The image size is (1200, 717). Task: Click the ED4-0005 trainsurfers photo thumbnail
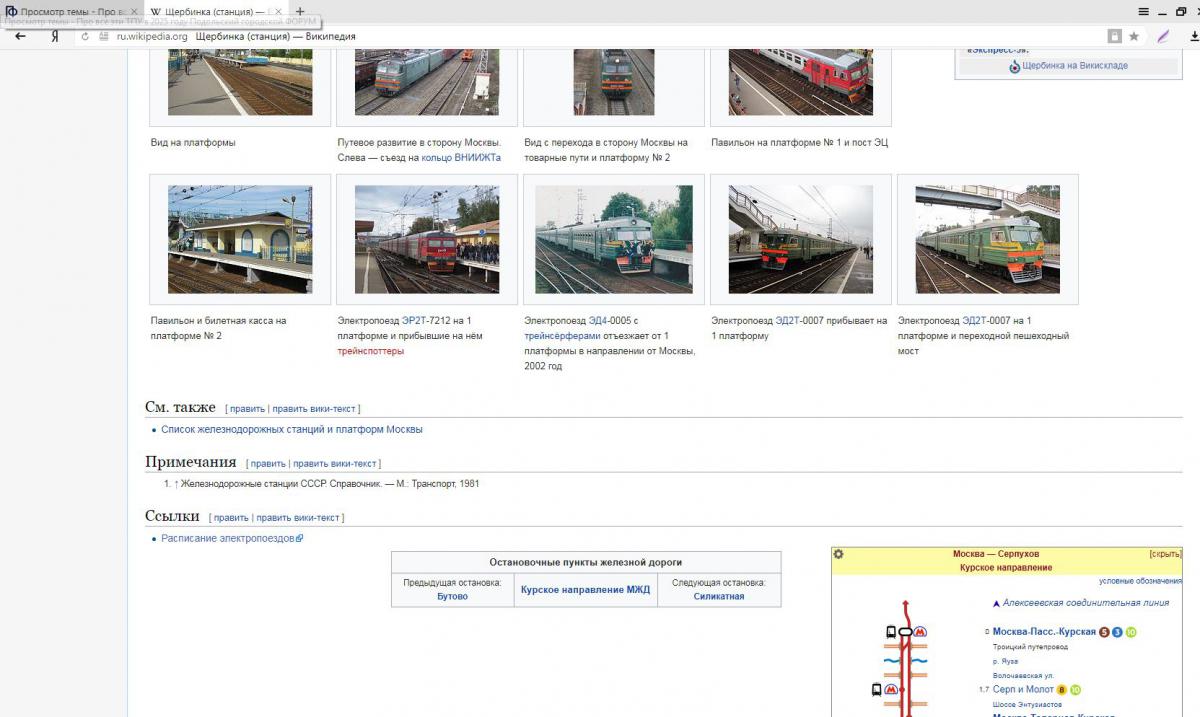click(613, 239)
